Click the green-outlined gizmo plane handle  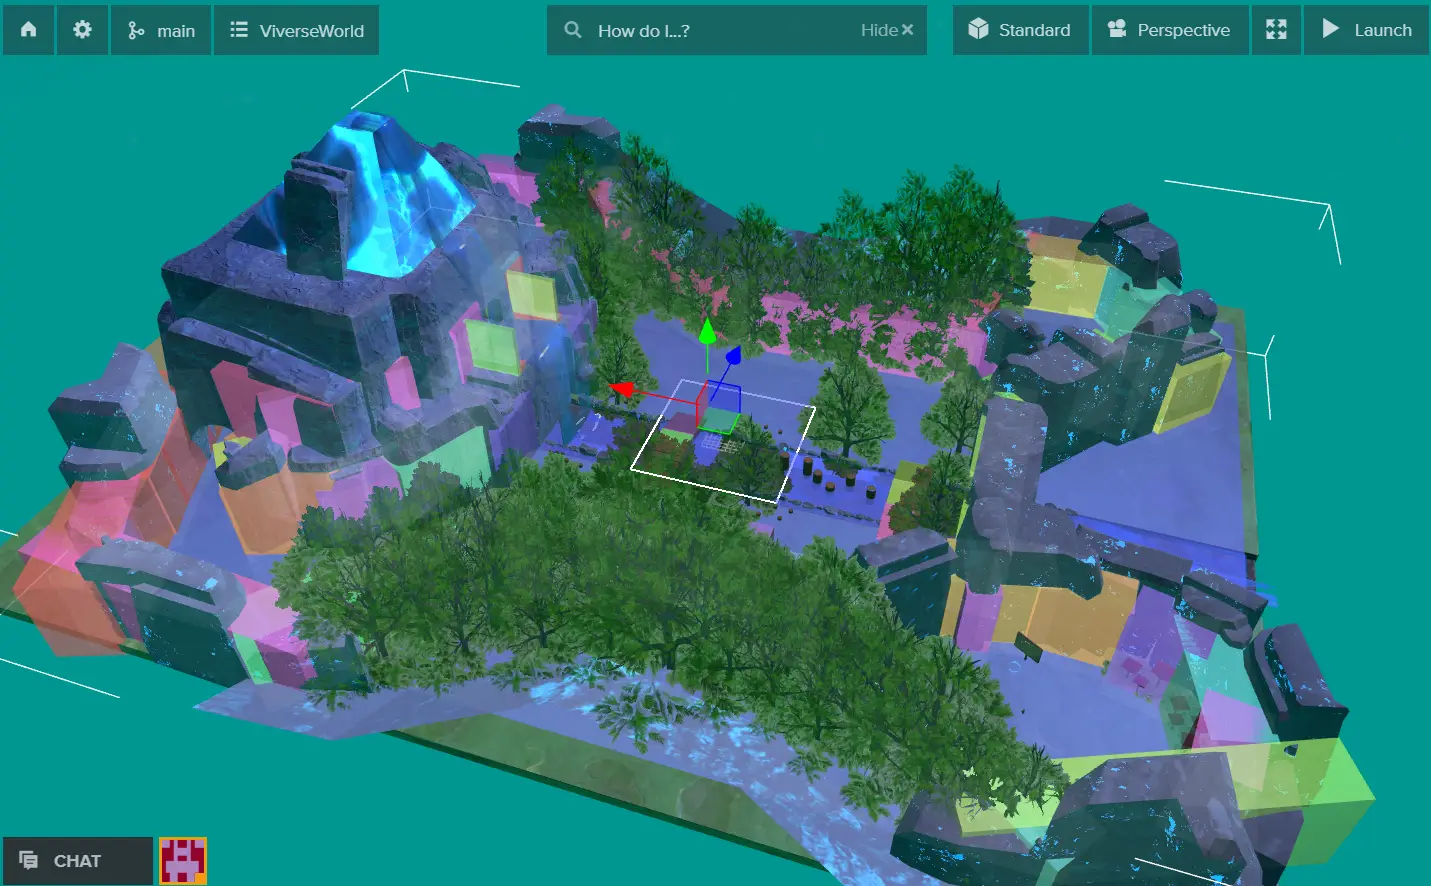(x=717, y=422)
